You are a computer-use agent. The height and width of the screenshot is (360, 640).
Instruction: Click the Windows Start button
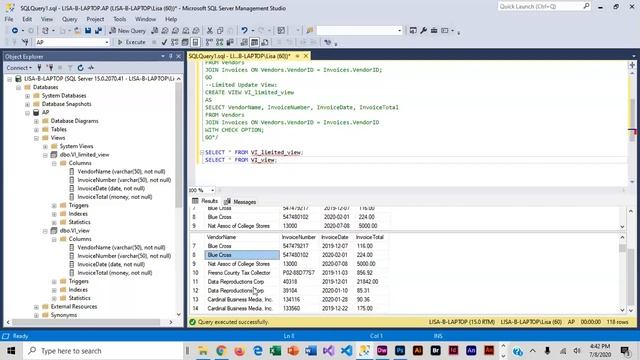pos(11,351)
